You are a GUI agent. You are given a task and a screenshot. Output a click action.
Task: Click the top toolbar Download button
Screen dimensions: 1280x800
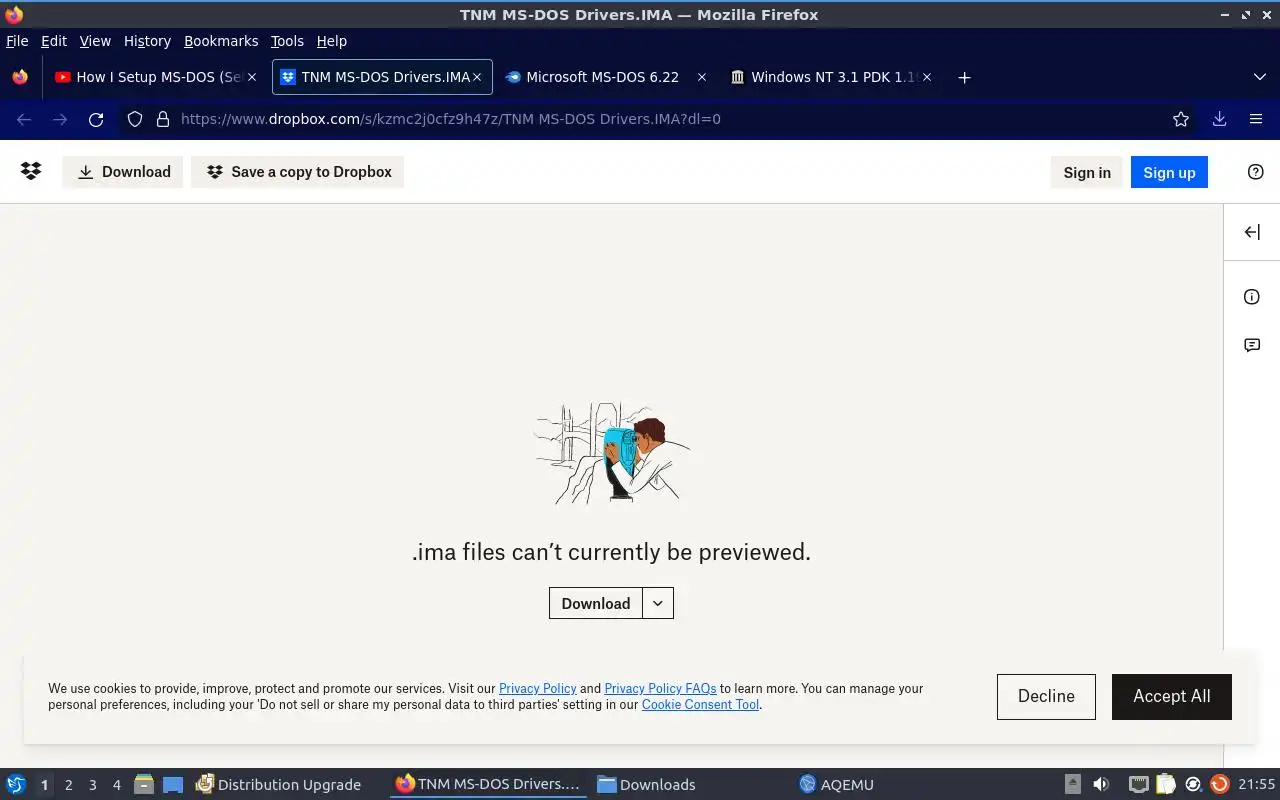pyautogui.click(x=123, y=172)
